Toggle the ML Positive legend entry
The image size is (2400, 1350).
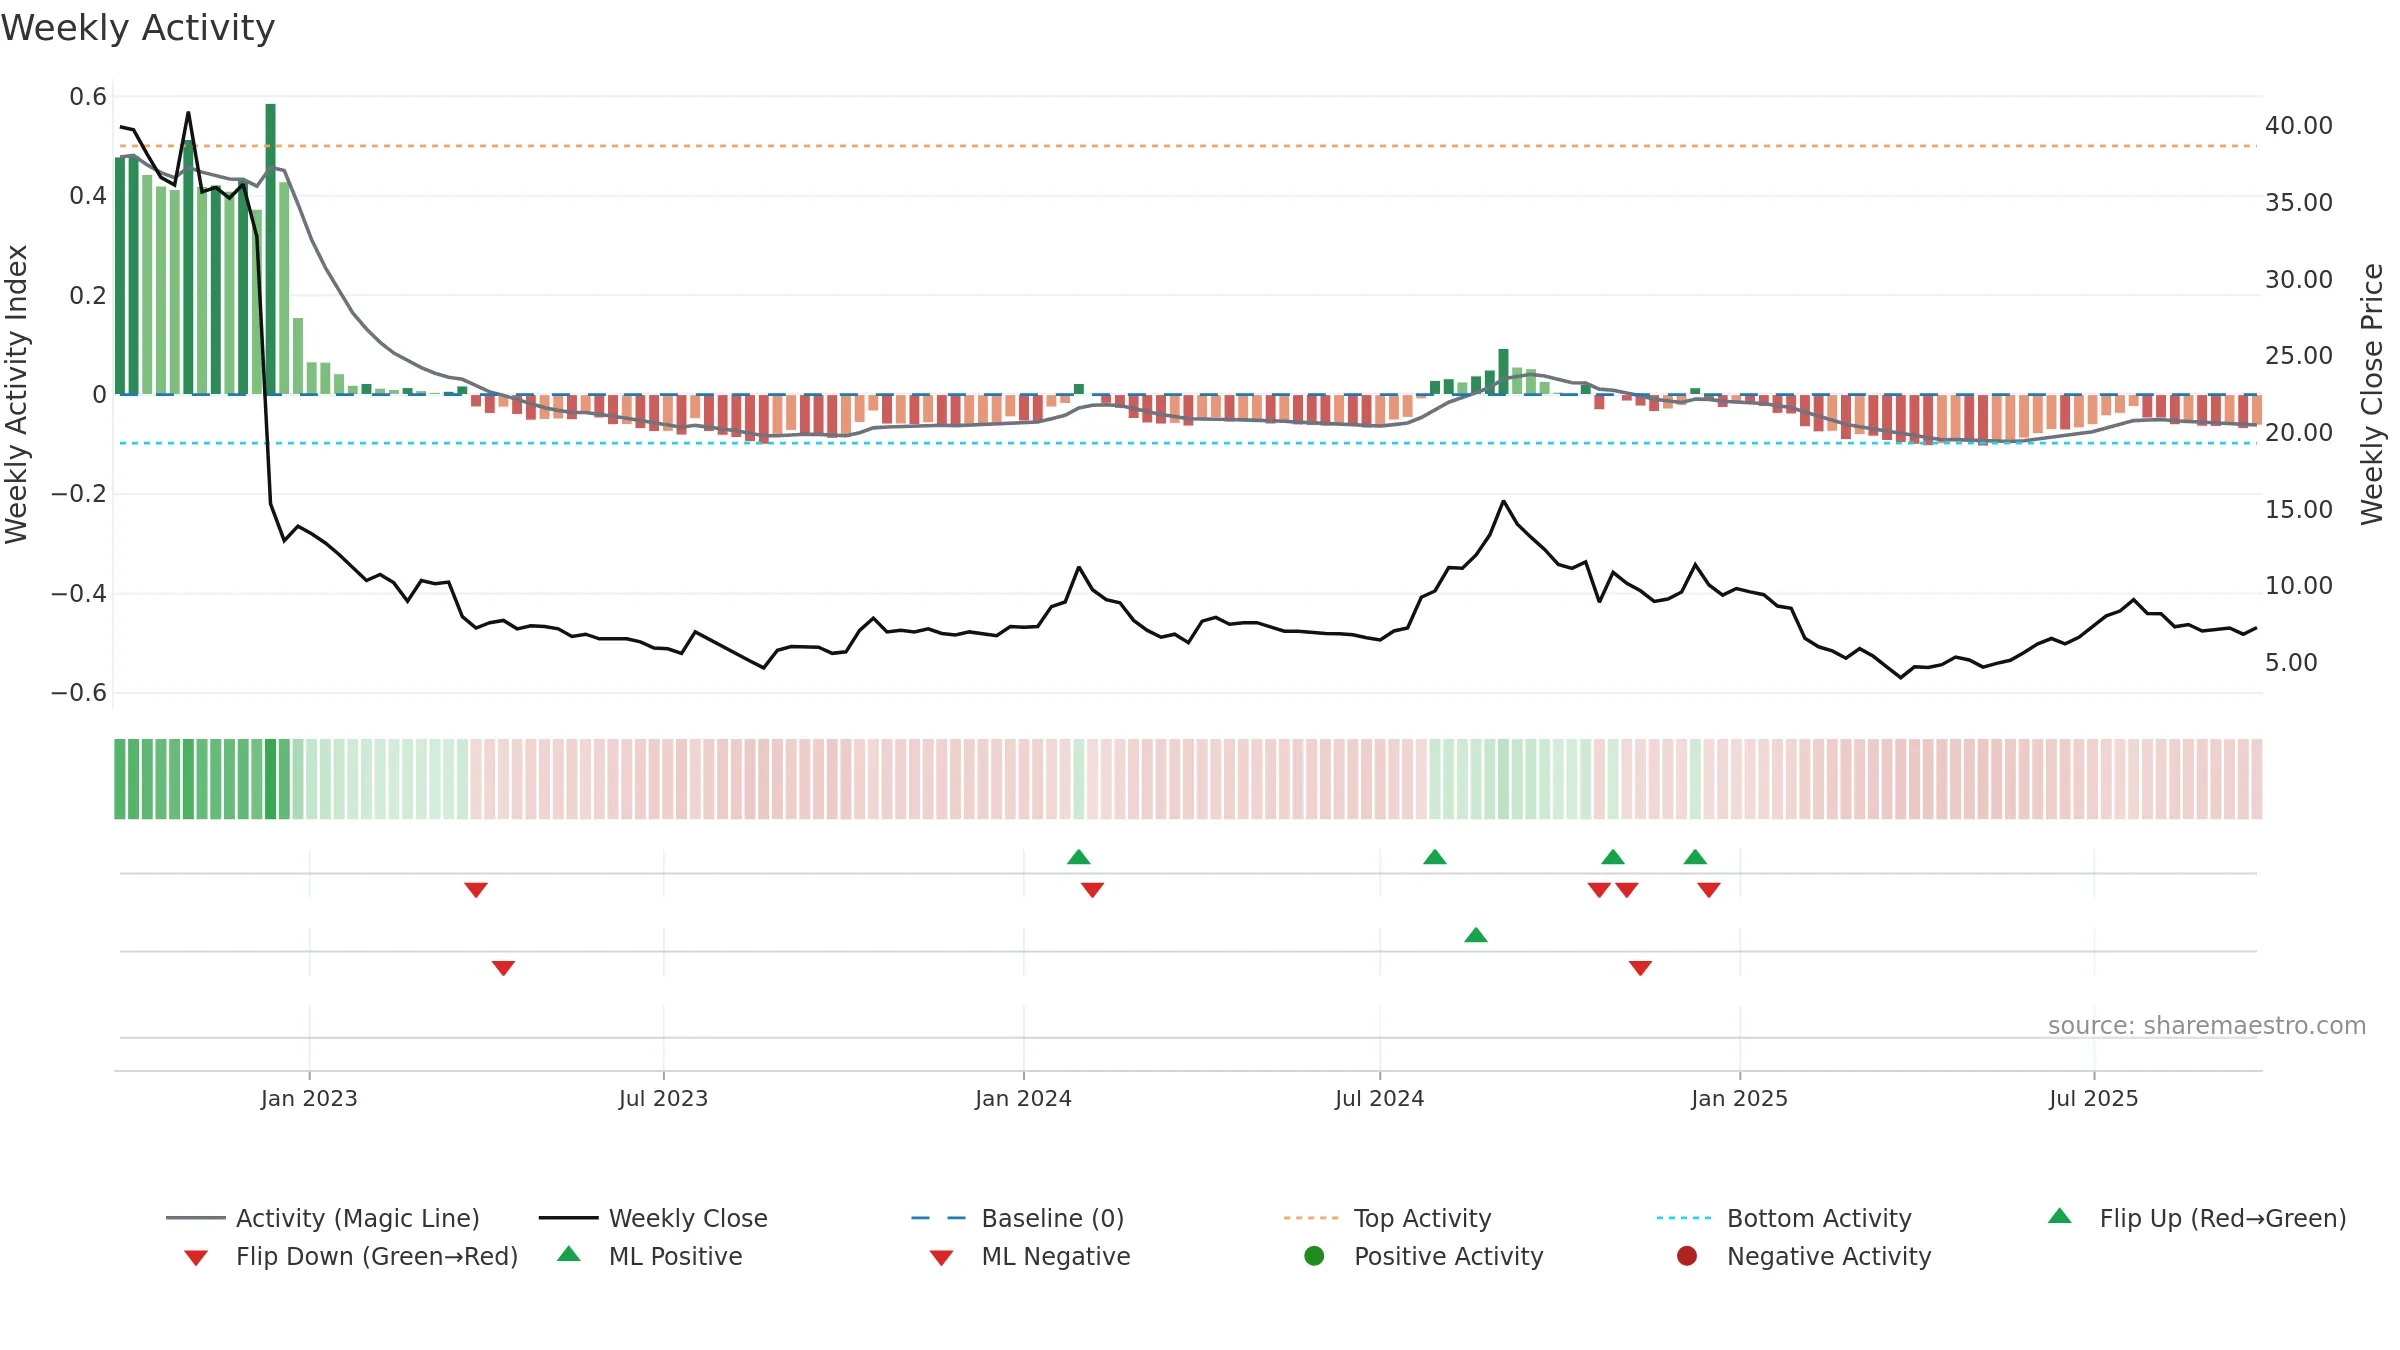[x=650, y=1256]
